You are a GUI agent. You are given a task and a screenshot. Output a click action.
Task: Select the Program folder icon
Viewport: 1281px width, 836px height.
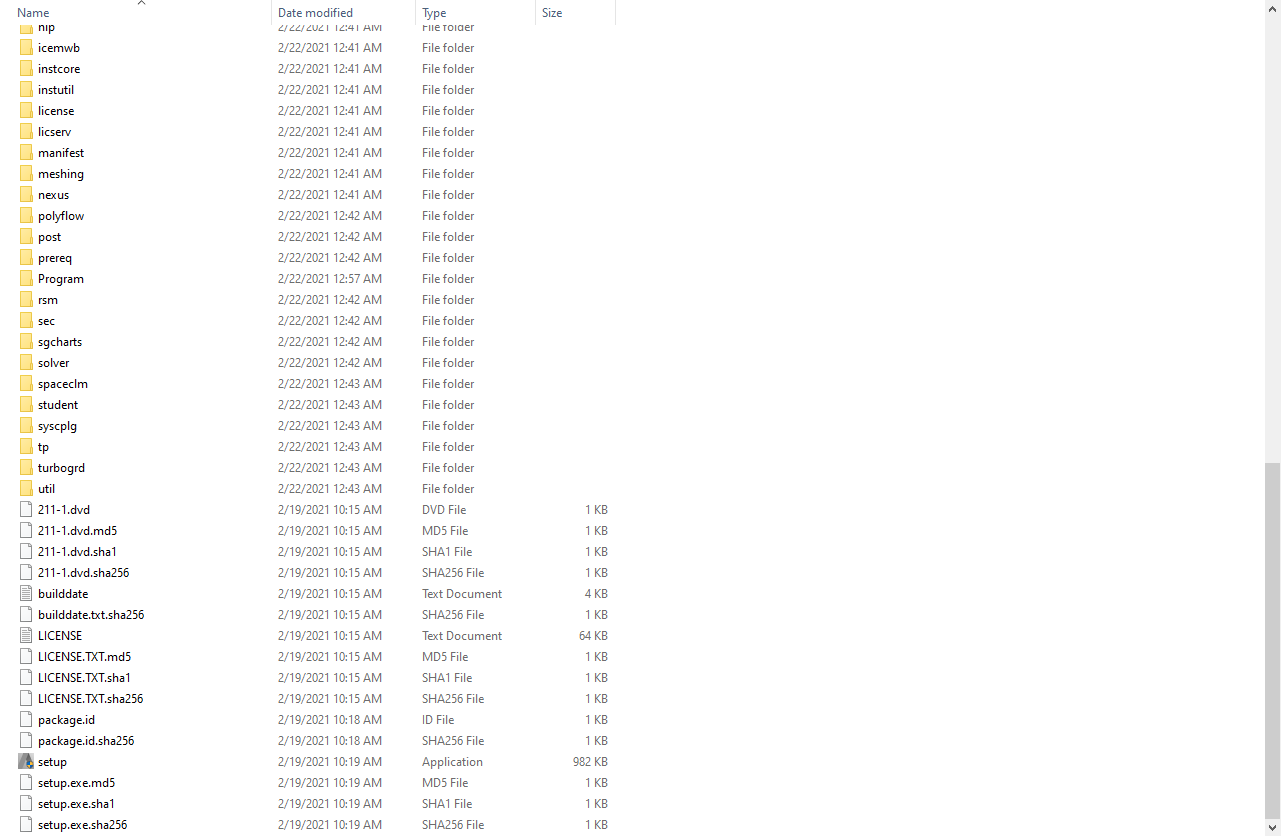pyautogui.click(x=26, y=279)
